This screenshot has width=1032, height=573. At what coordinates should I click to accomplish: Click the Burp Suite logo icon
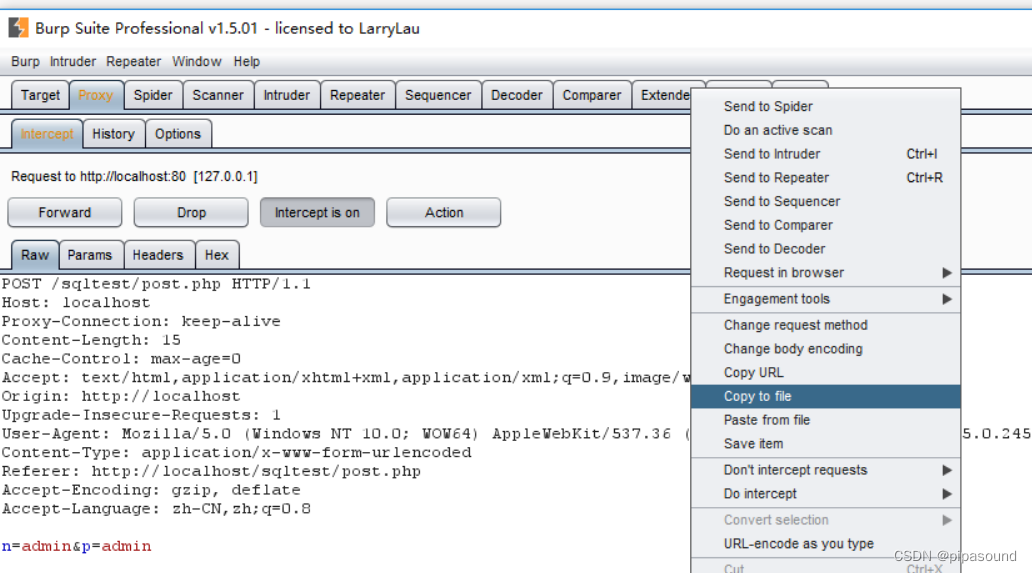18,28
